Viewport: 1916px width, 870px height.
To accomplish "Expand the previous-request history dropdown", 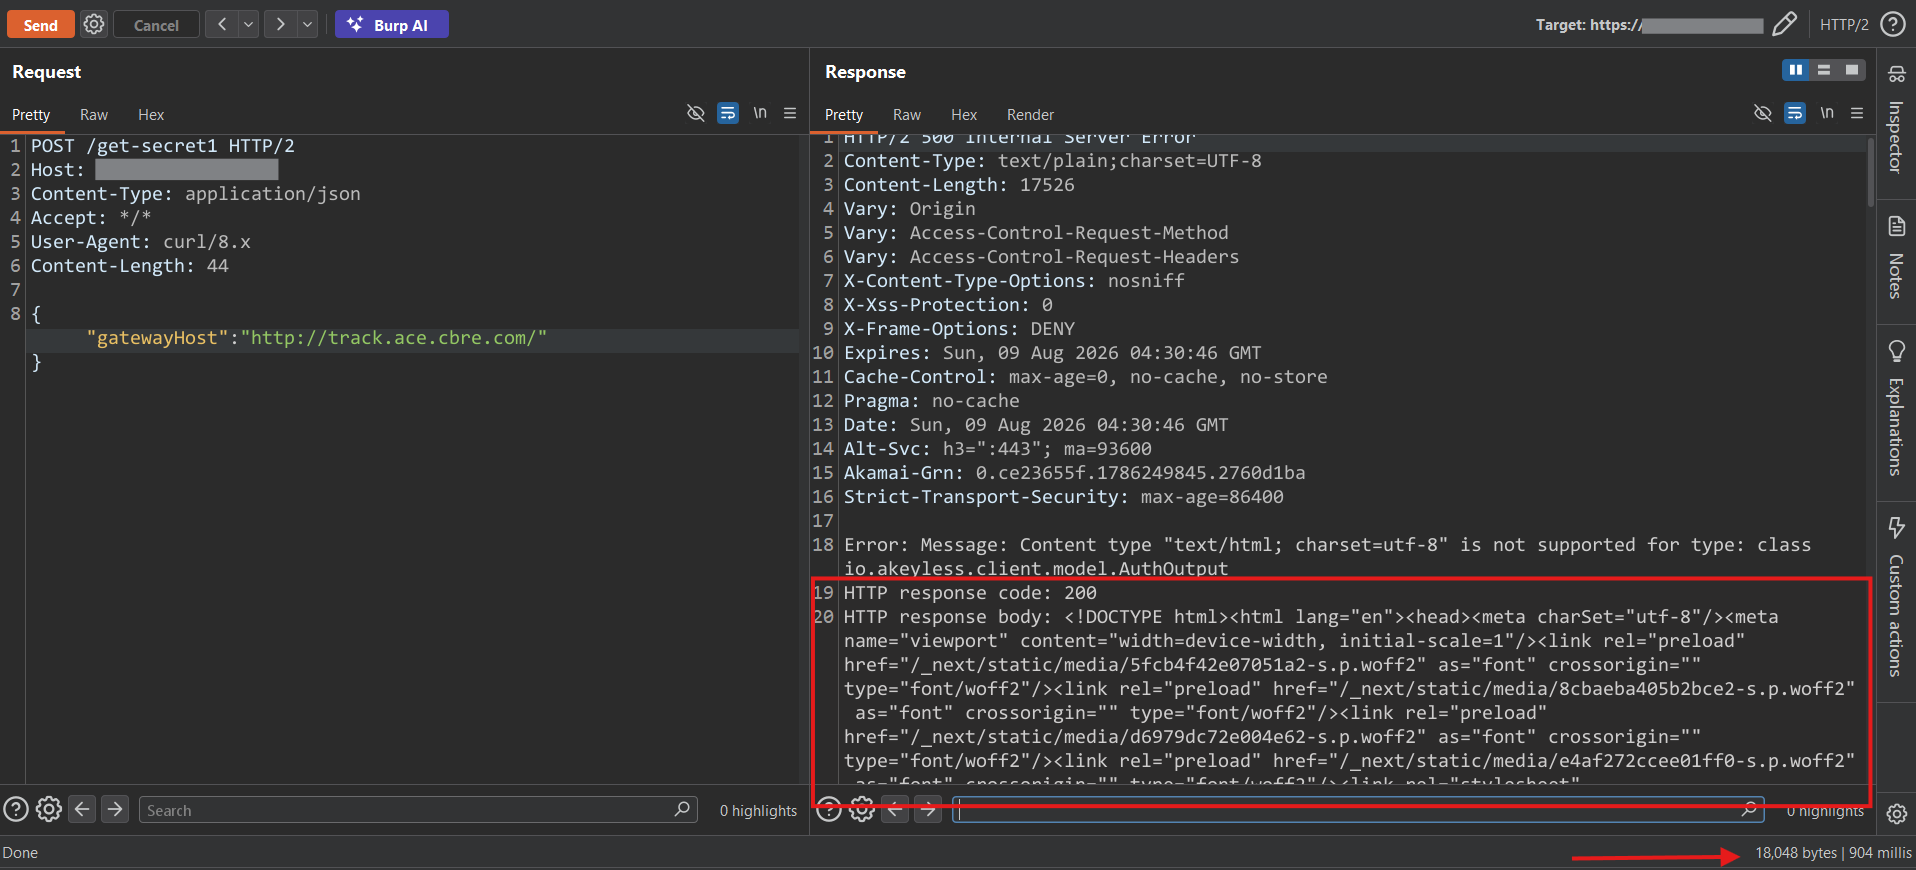I will click(x=248, y=24).
